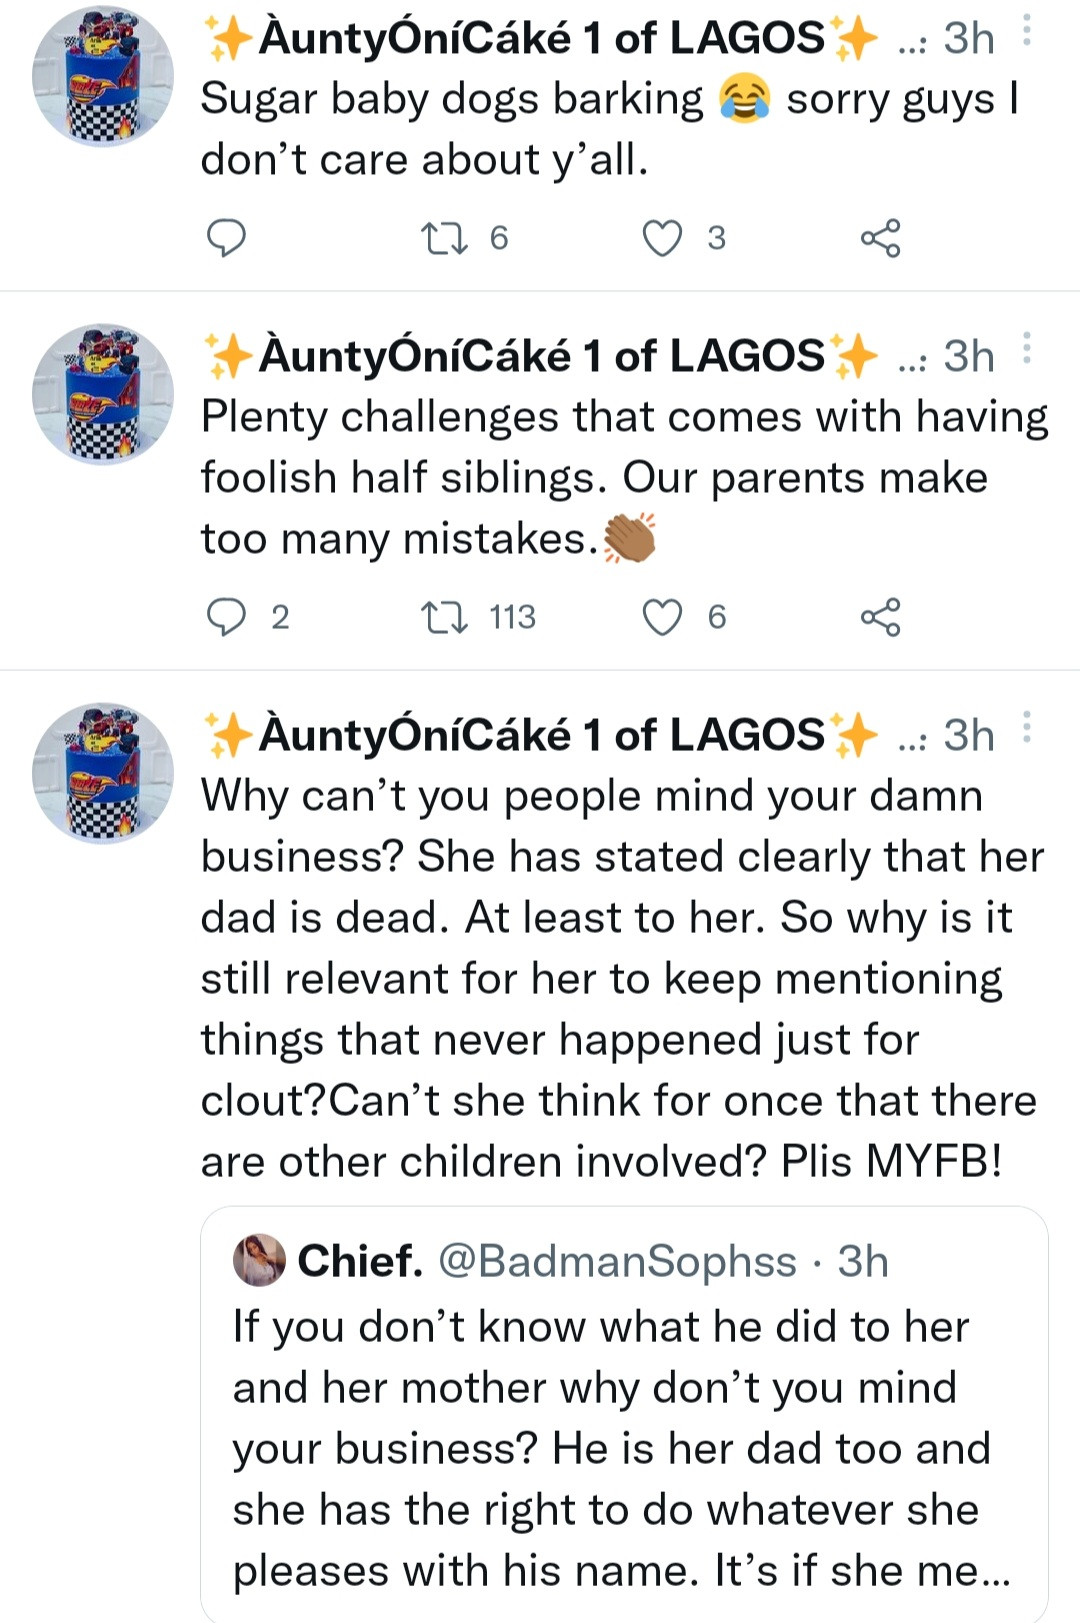Click the author name on the third tweet
The image size is (1080, 1623).
(x=540, y=735)
